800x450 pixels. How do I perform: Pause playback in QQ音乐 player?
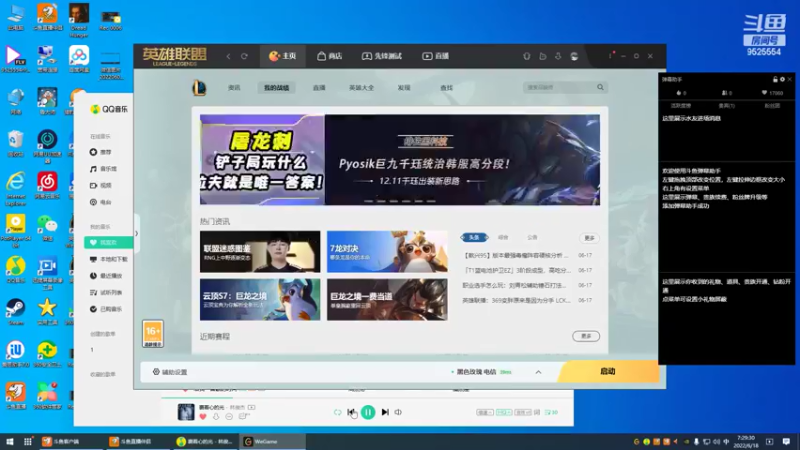click(x=368, y=412)
